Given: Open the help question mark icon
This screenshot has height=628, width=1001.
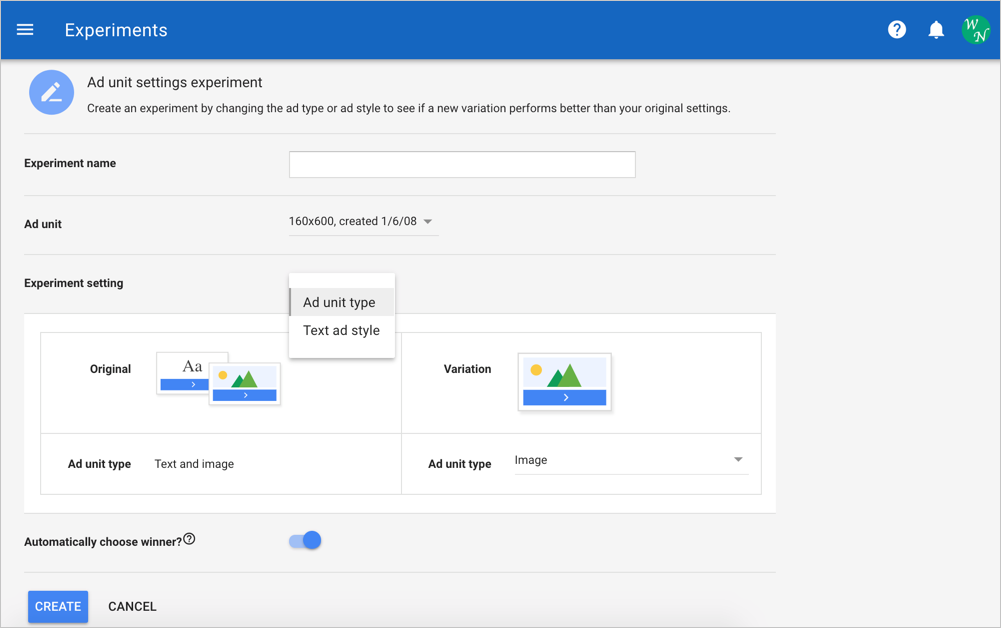Looking at the screenshot, I should [x=897, y=30].
